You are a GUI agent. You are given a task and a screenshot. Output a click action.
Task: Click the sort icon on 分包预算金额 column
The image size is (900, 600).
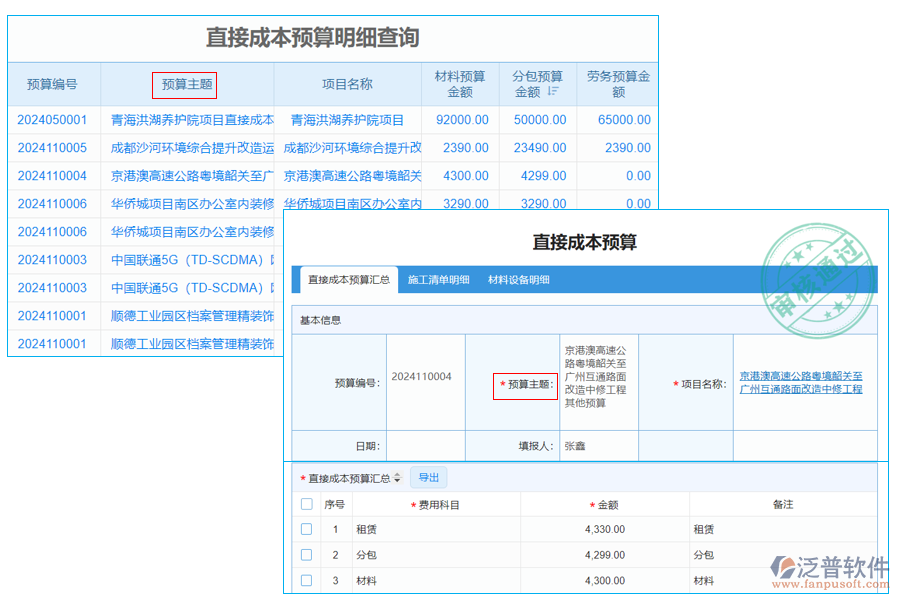tap(552, 90)
